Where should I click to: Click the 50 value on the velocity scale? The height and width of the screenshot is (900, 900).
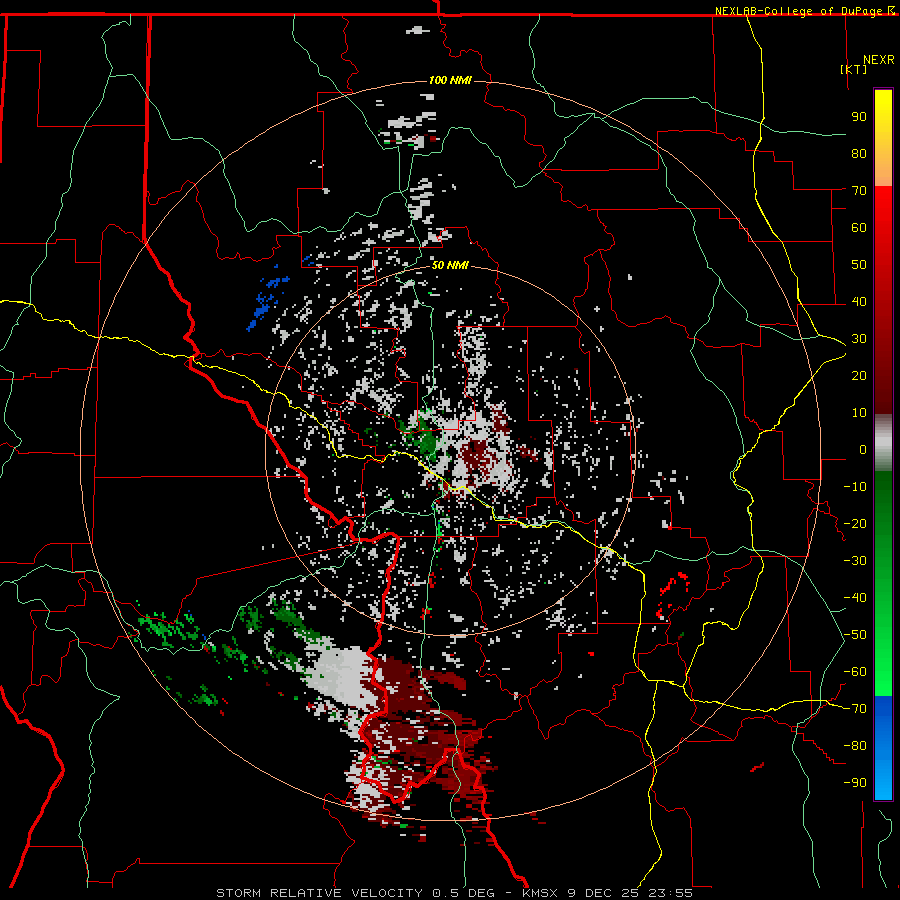coord(859,265)
